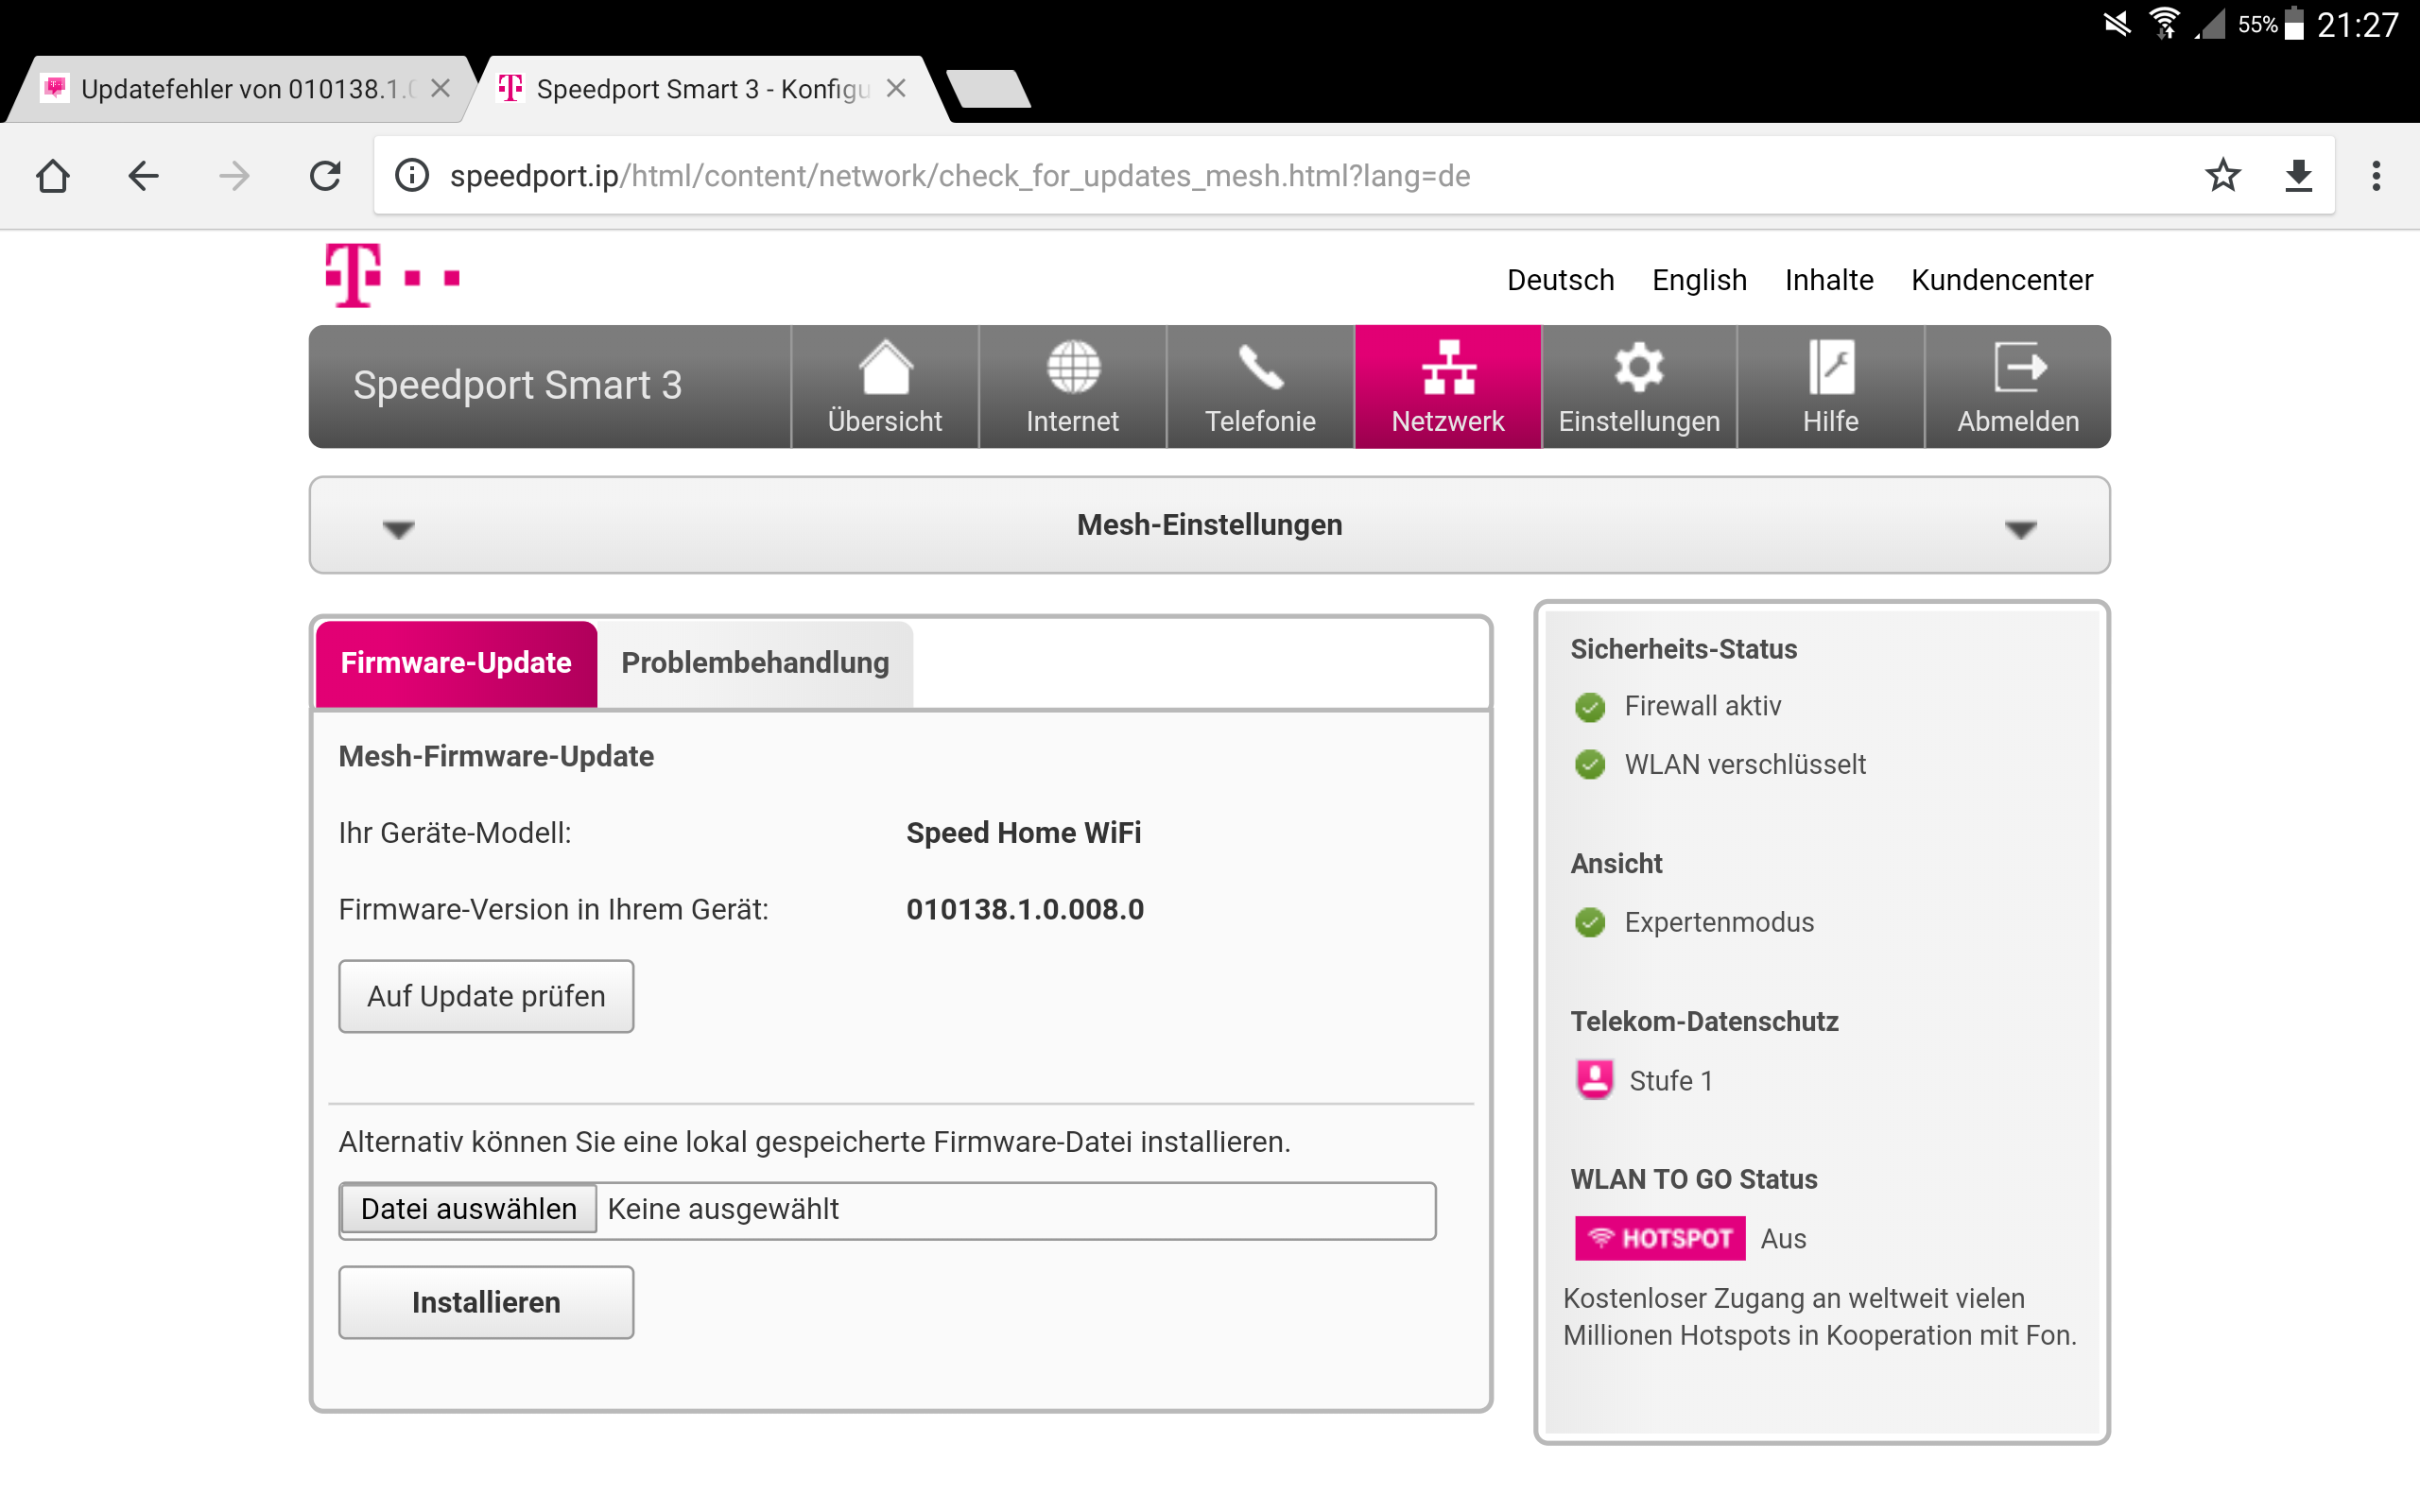Viewport: 2420px width, 1512px height.
Task: Bookmark page with star icon
Action: coord(2222,176)
